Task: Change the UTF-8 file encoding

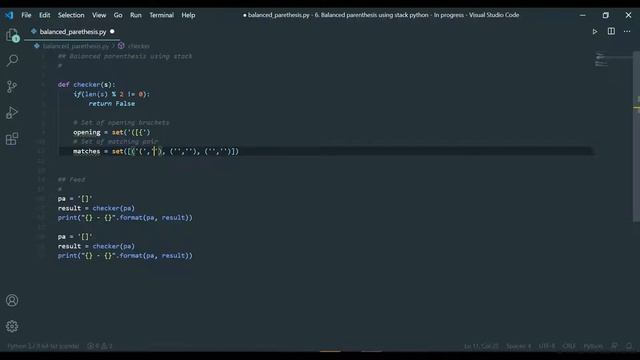Action: 547,346
